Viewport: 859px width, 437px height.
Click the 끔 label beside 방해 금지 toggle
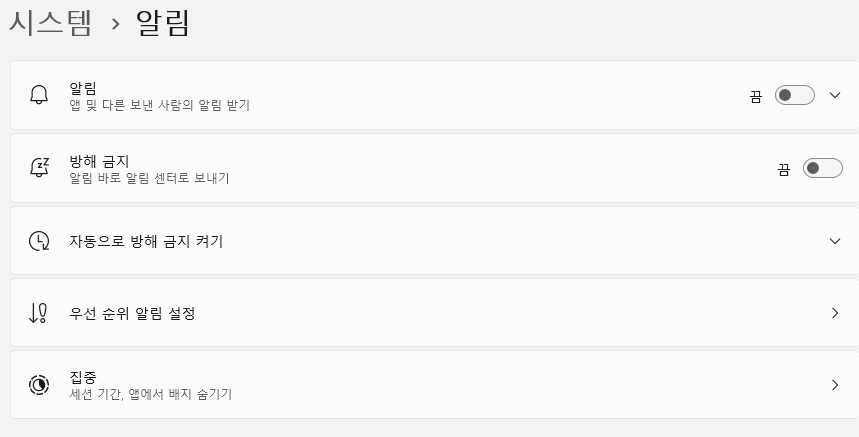(784, 170)
